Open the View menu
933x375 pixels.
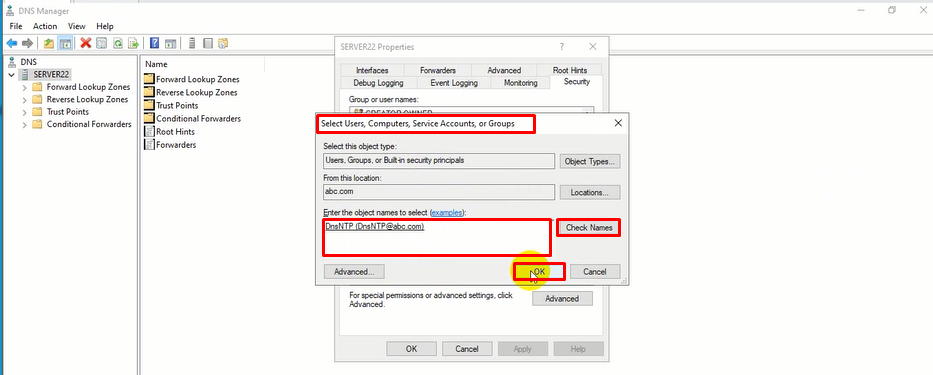77,26
